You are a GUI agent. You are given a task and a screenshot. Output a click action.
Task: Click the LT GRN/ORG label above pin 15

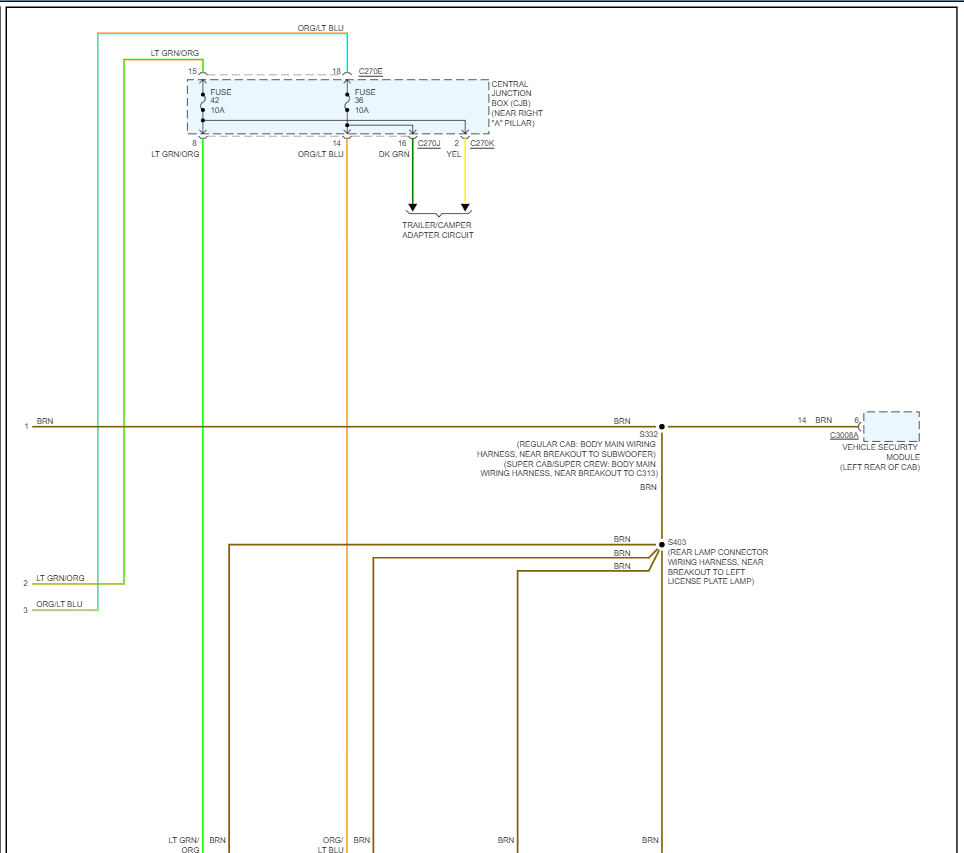coord(175,54)
